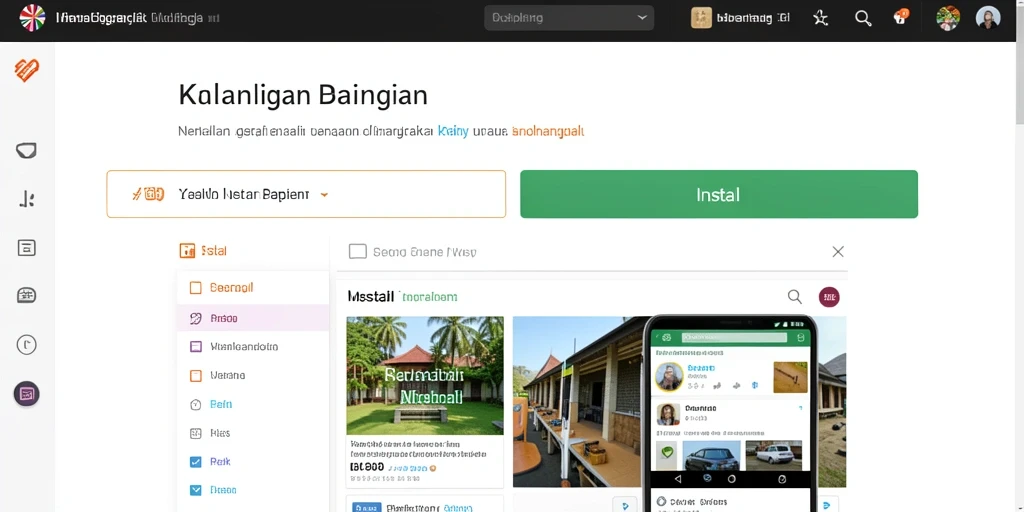Select the highlighted Rnsoo list row

click(253, 318)
